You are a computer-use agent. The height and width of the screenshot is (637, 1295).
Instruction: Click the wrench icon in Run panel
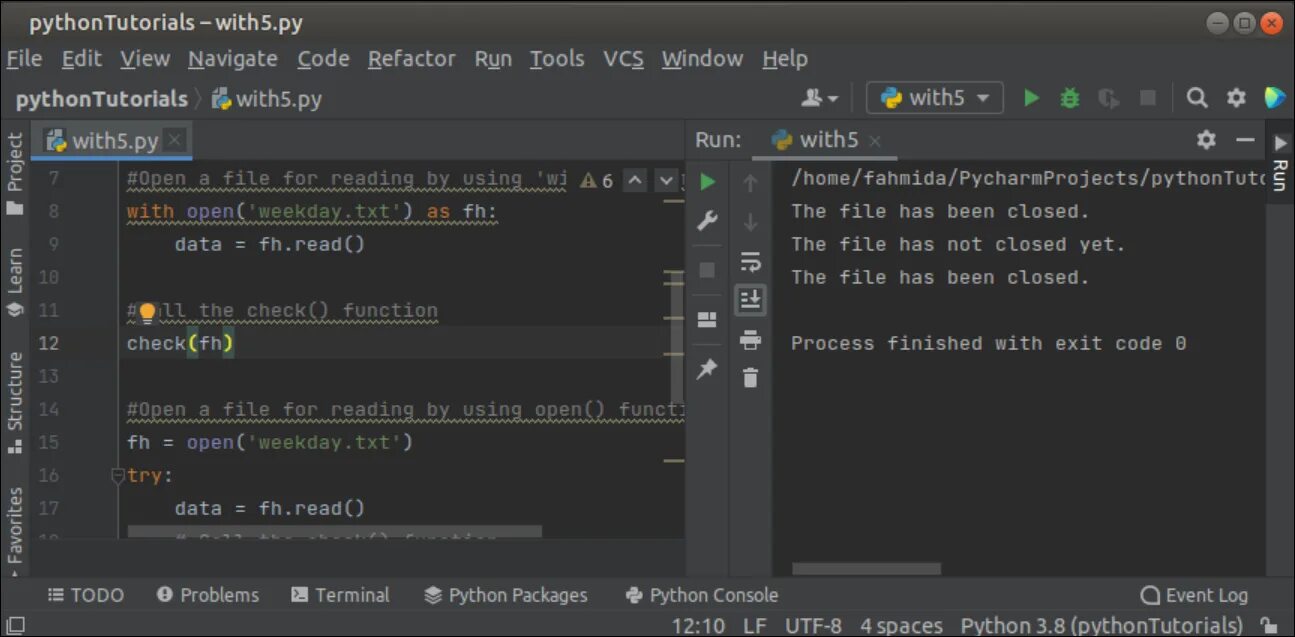coord(708,221)
